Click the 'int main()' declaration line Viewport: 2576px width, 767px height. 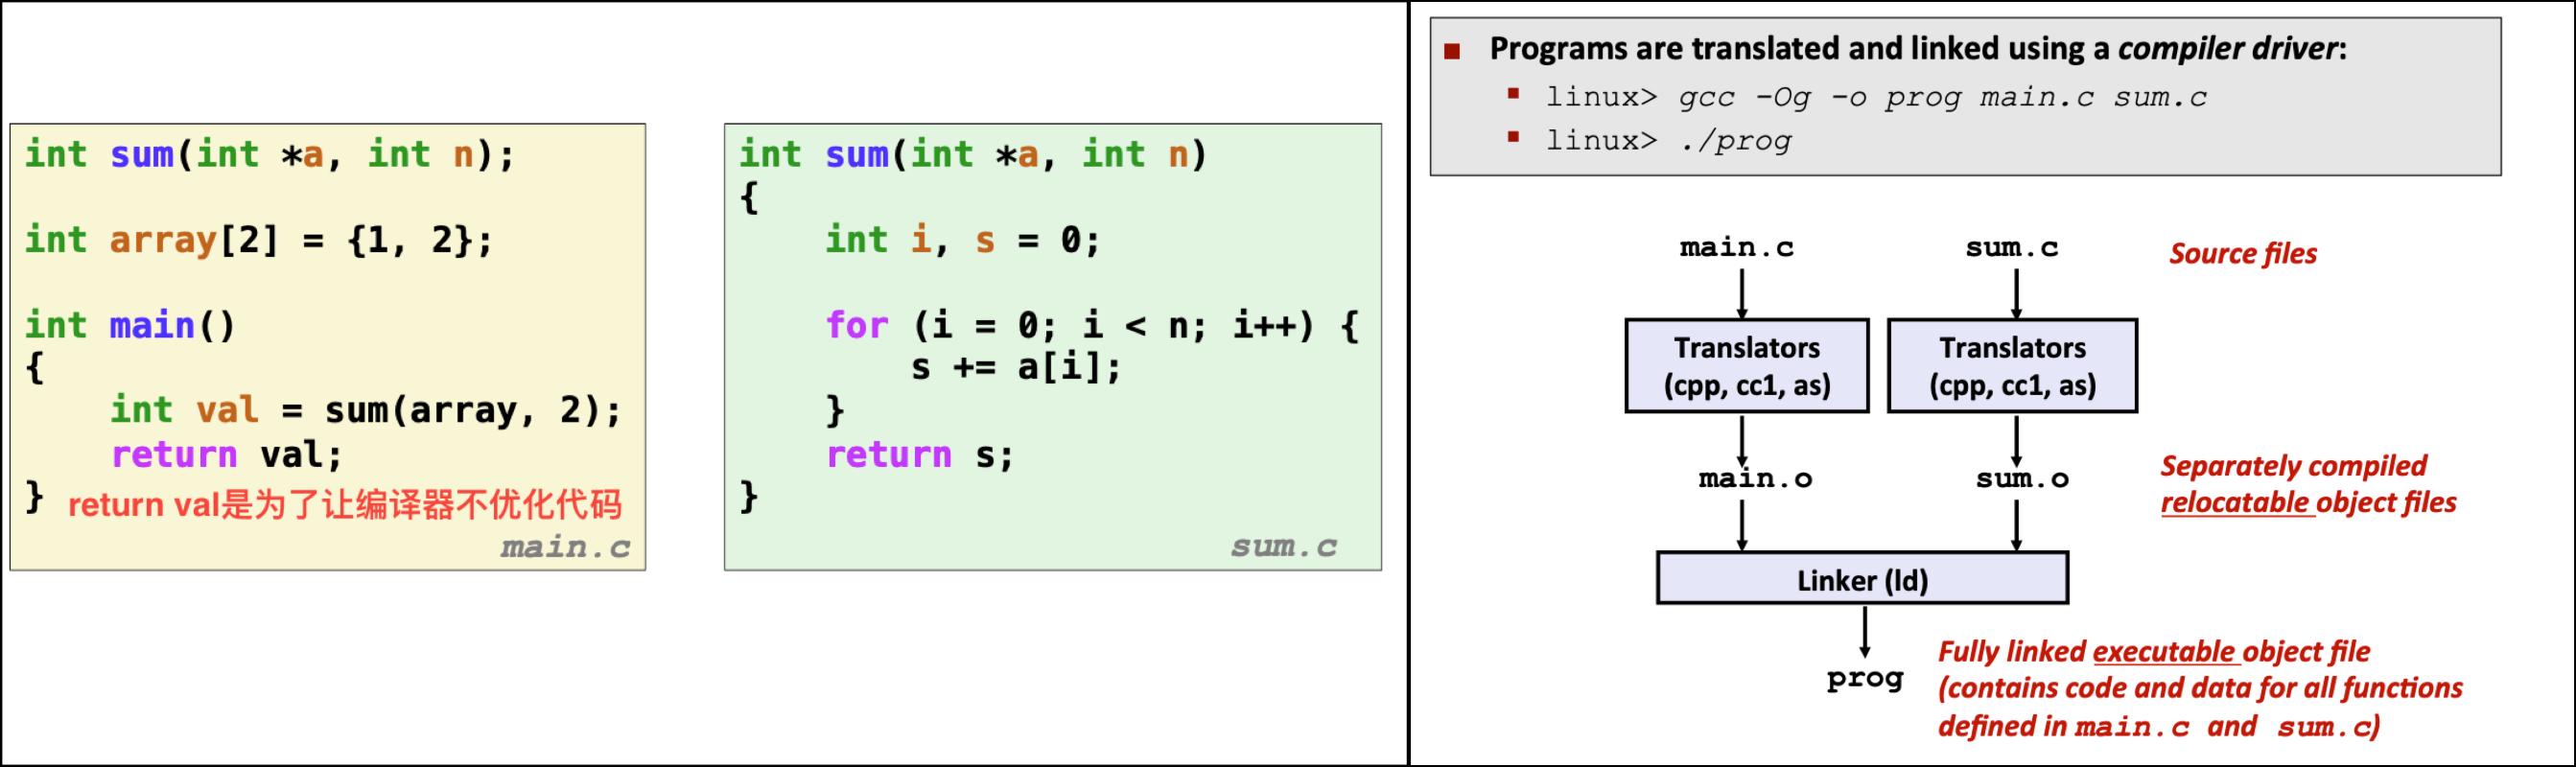click(x=130, y=326)
